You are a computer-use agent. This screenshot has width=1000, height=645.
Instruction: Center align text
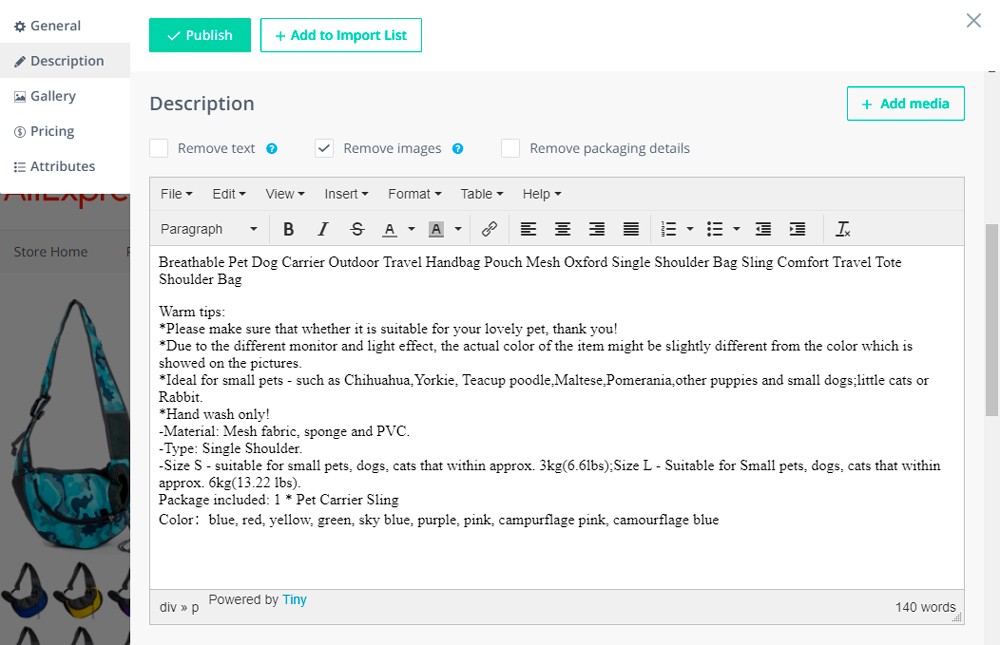point(562,229)
